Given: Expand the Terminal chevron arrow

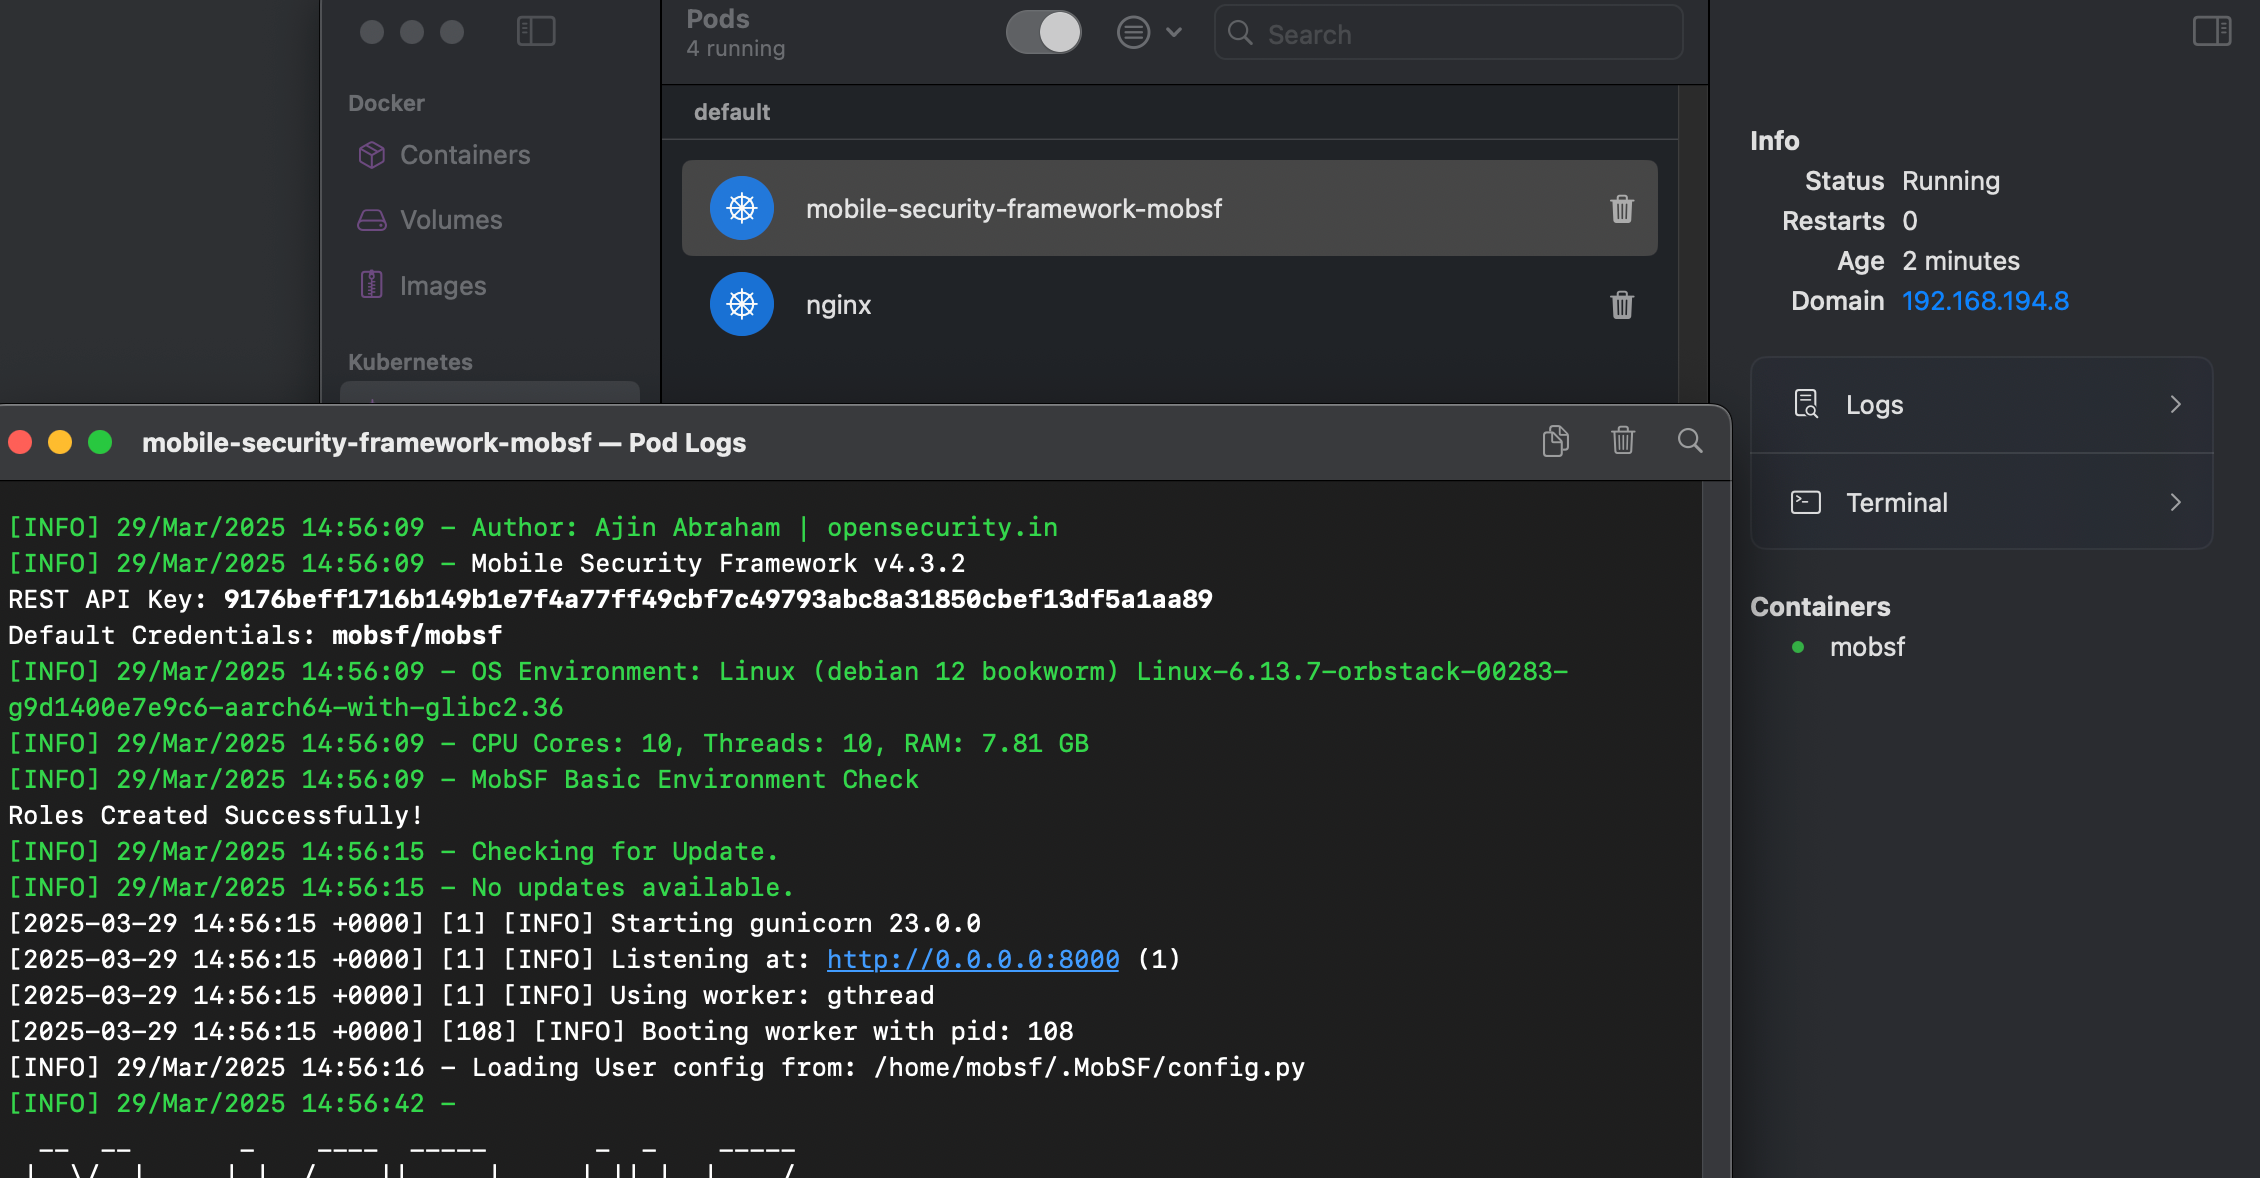Looking at the screenshot, I should pyautogui.click(x=2175, y=502).
